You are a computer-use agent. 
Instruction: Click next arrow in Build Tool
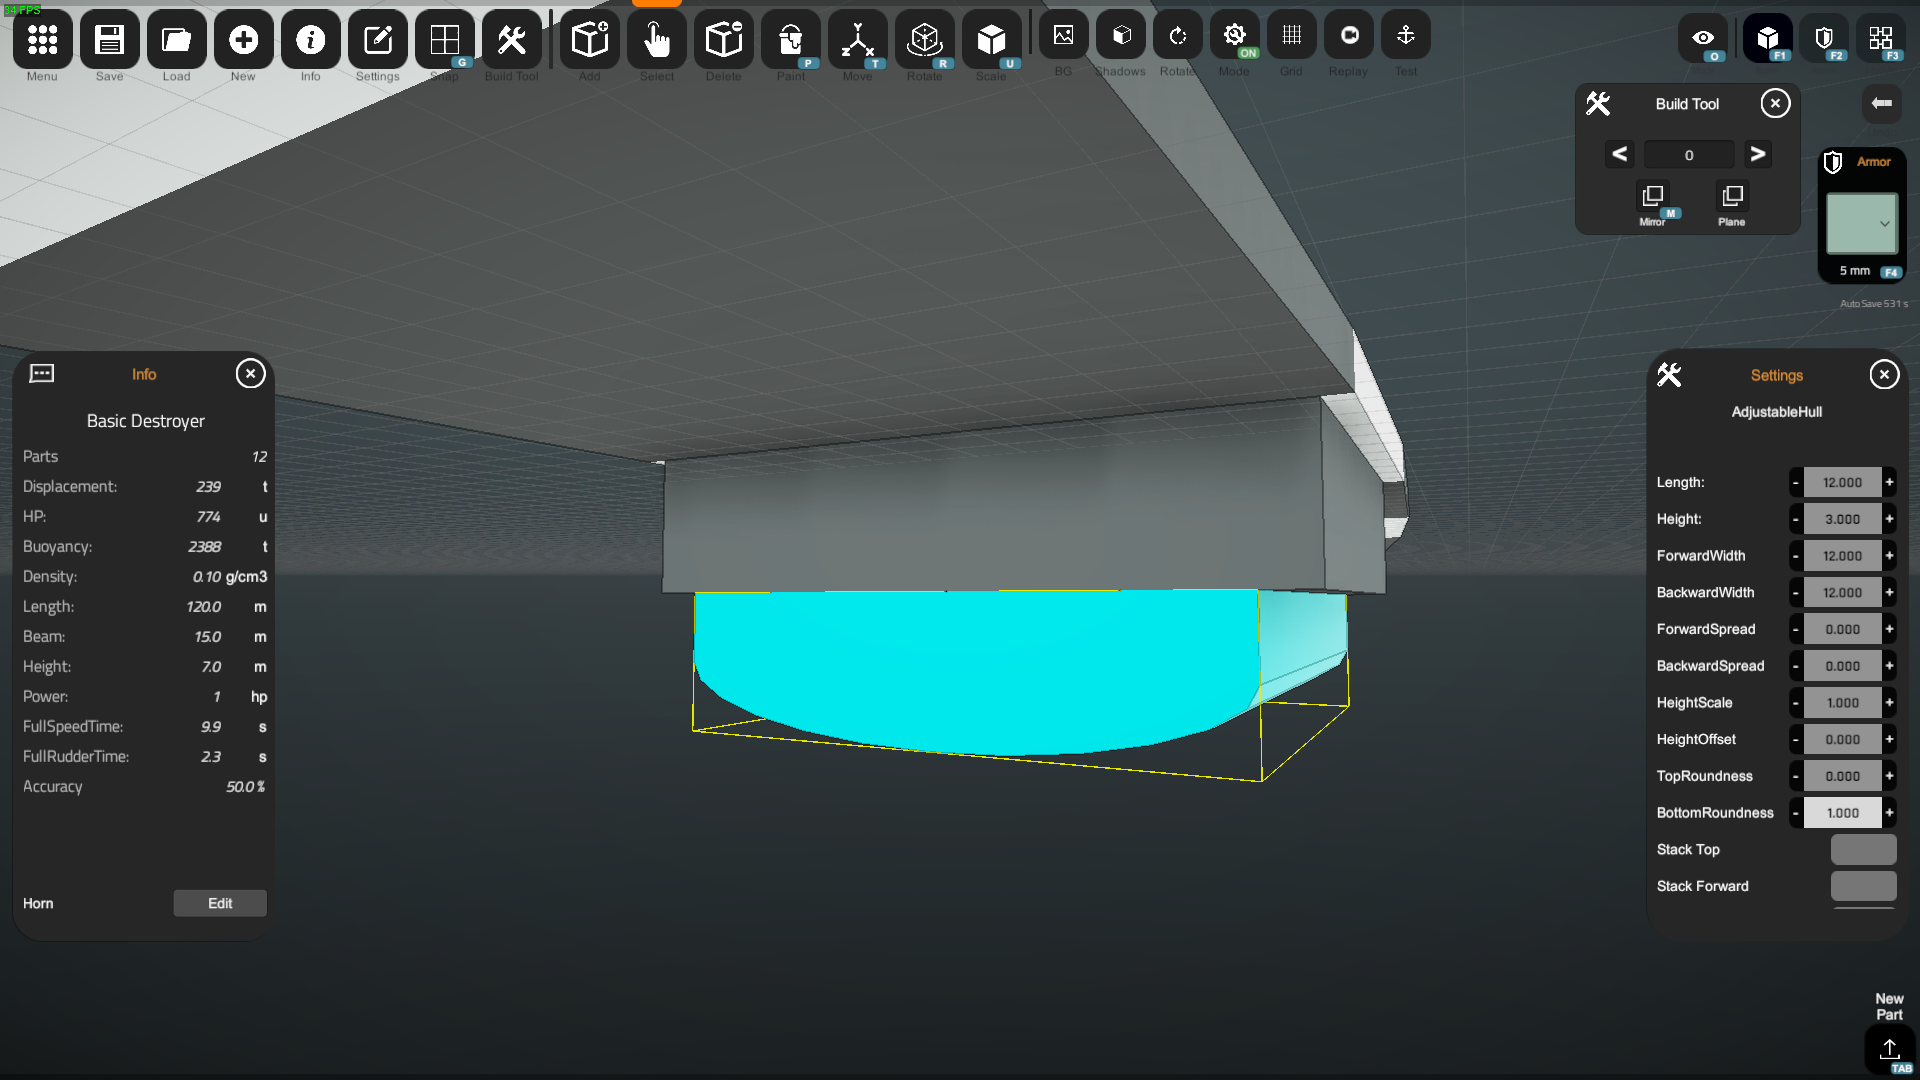pos(1757,154)
